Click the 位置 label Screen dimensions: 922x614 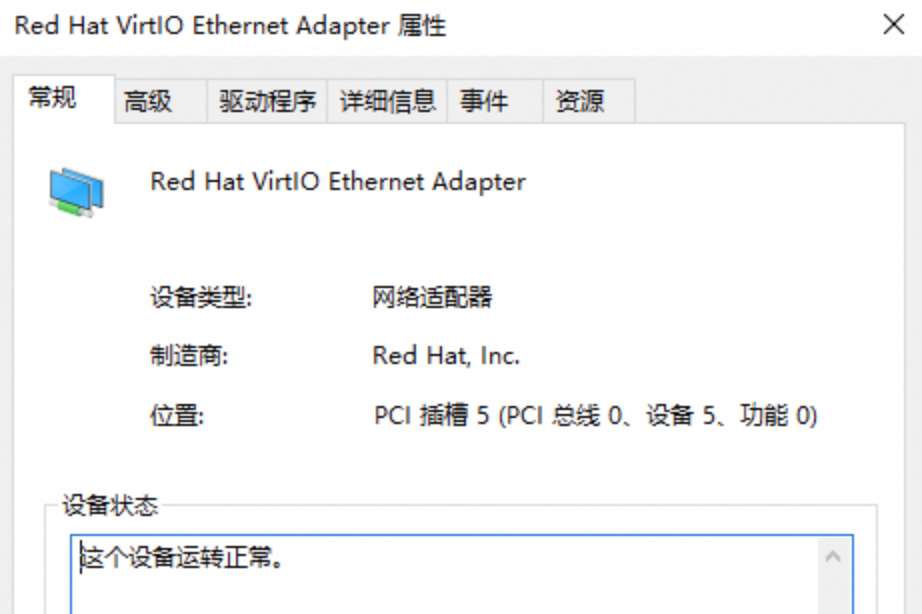point(177,416)
